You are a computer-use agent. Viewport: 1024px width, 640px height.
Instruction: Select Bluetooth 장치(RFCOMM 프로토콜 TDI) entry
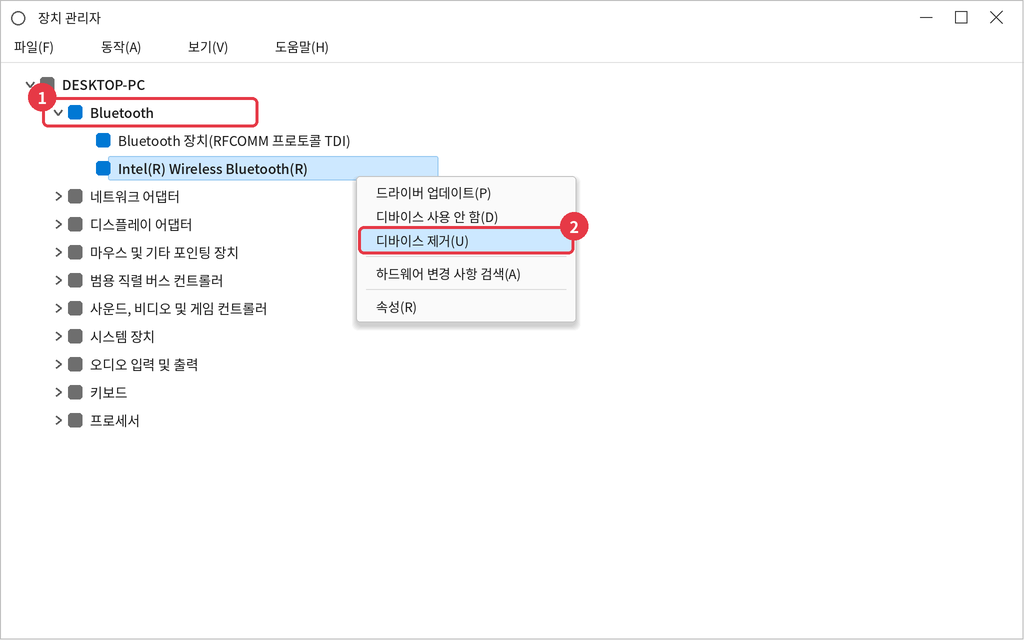(234, 141)
